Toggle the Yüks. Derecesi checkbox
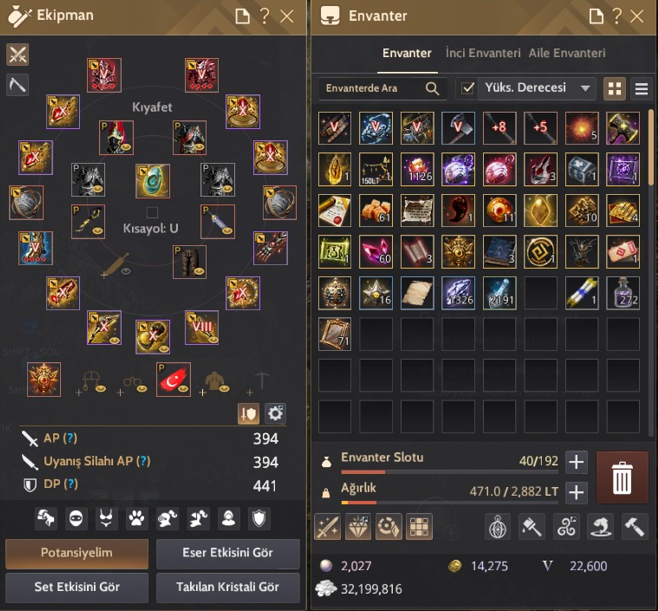658x611 pixels. pyautogui.click(x=467, y=88)
